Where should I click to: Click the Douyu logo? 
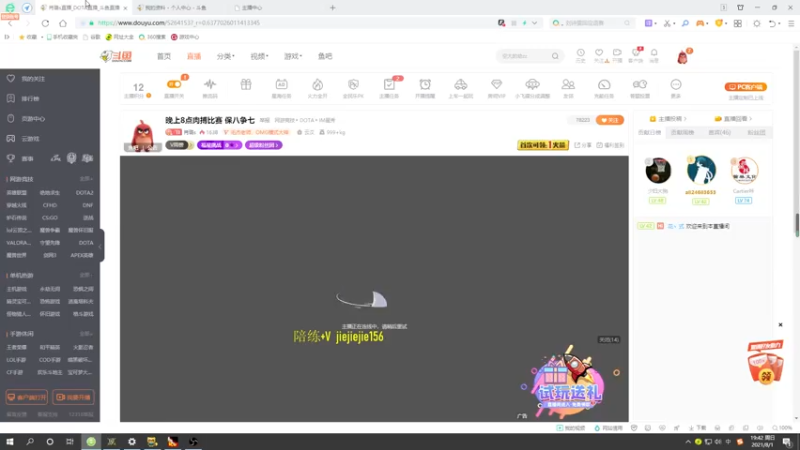click(116, 56)
